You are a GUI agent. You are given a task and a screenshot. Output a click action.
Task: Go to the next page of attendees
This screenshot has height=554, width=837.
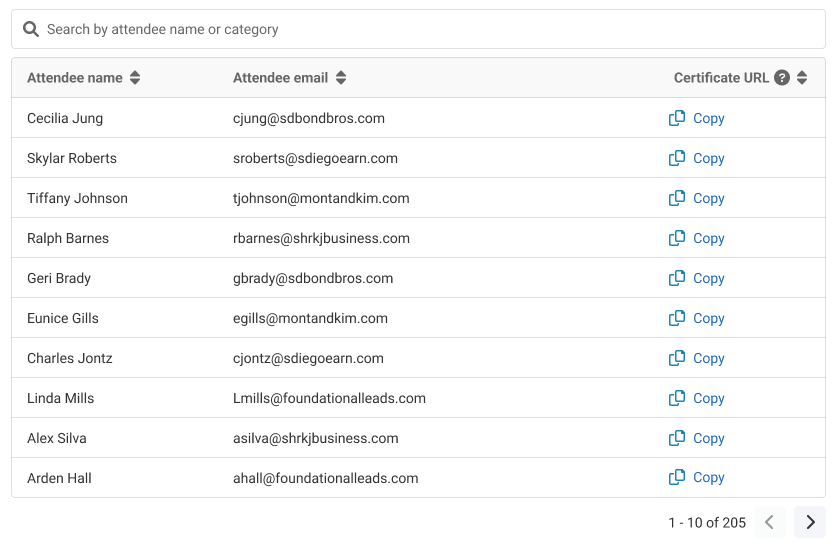tap(810, 522)
